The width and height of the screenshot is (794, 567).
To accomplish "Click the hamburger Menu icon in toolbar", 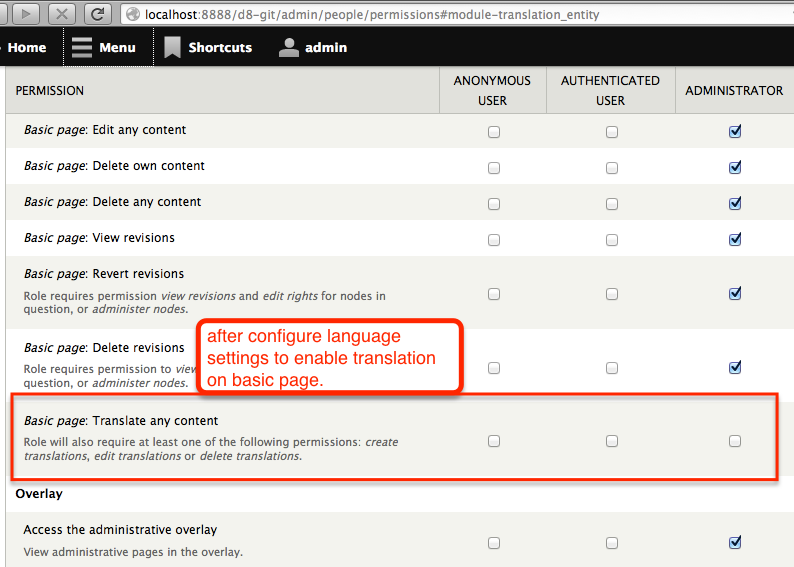I will 82,47.
